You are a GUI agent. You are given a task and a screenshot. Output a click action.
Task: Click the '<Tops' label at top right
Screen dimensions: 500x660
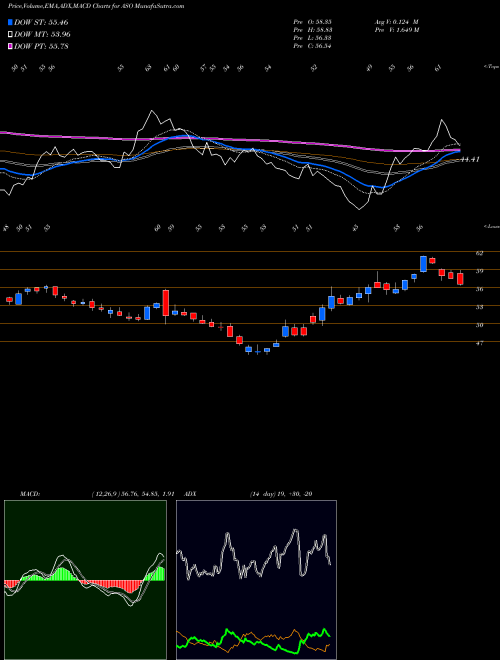coord(491,67)
